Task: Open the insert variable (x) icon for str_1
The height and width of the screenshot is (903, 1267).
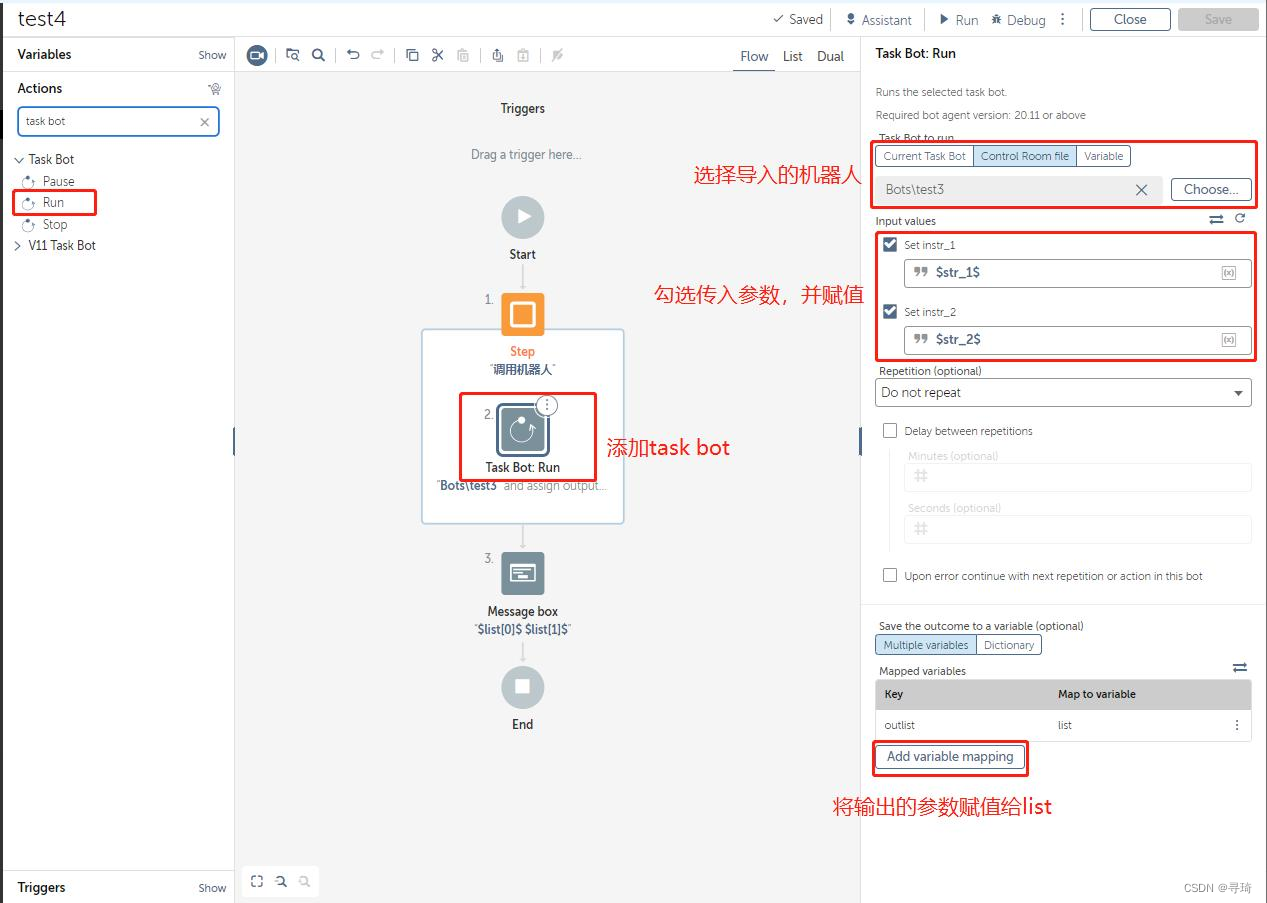Action: click(1228, 272)
